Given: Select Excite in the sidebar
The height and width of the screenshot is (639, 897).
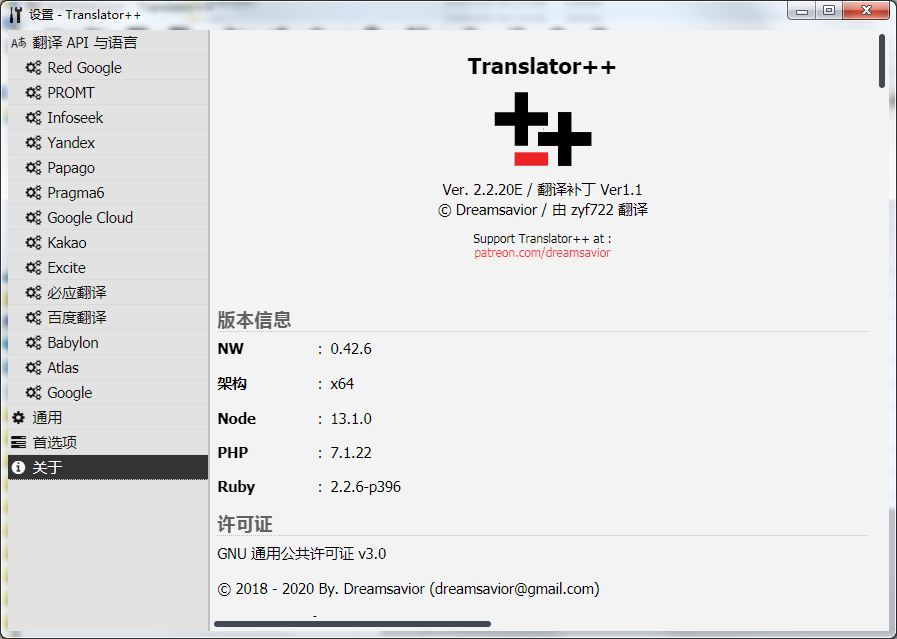Looking at the screenshot, I should (108, 268).
